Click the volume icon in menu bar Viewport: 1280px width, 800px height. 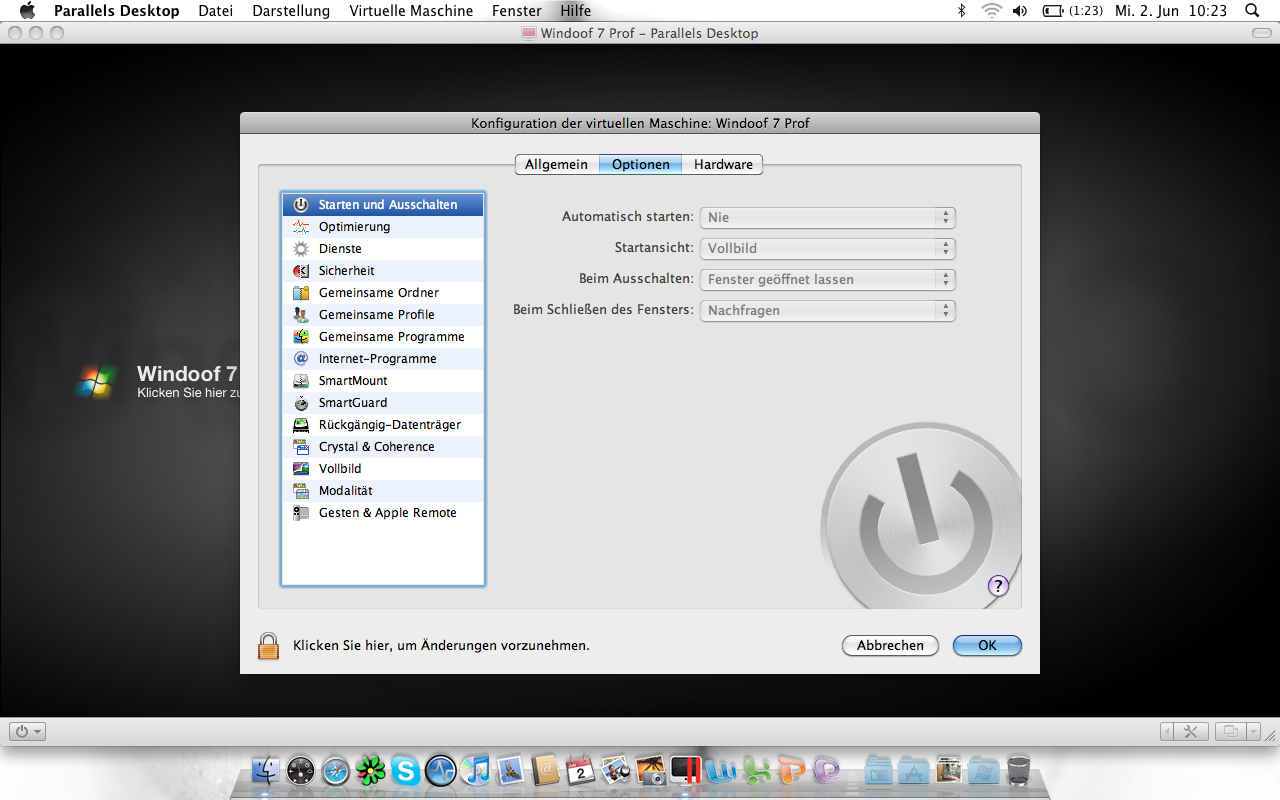pyautogui.click(x=1020, y=11)
